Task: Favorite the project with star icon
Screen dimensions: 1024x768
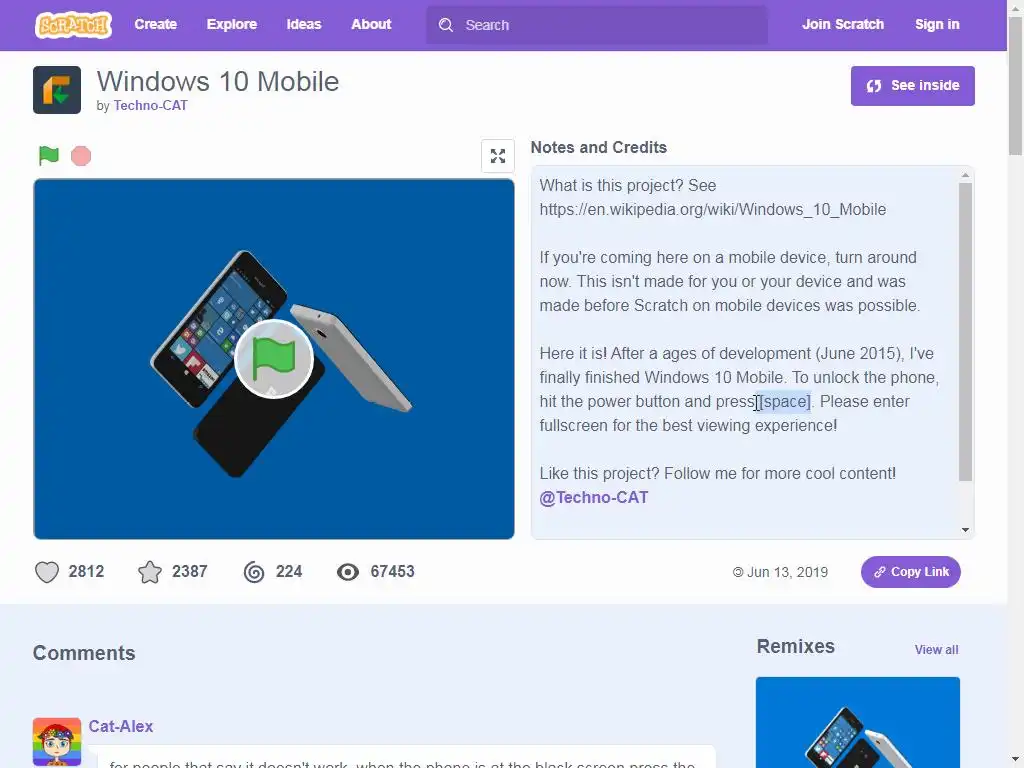Action: [x=150, y=572]
